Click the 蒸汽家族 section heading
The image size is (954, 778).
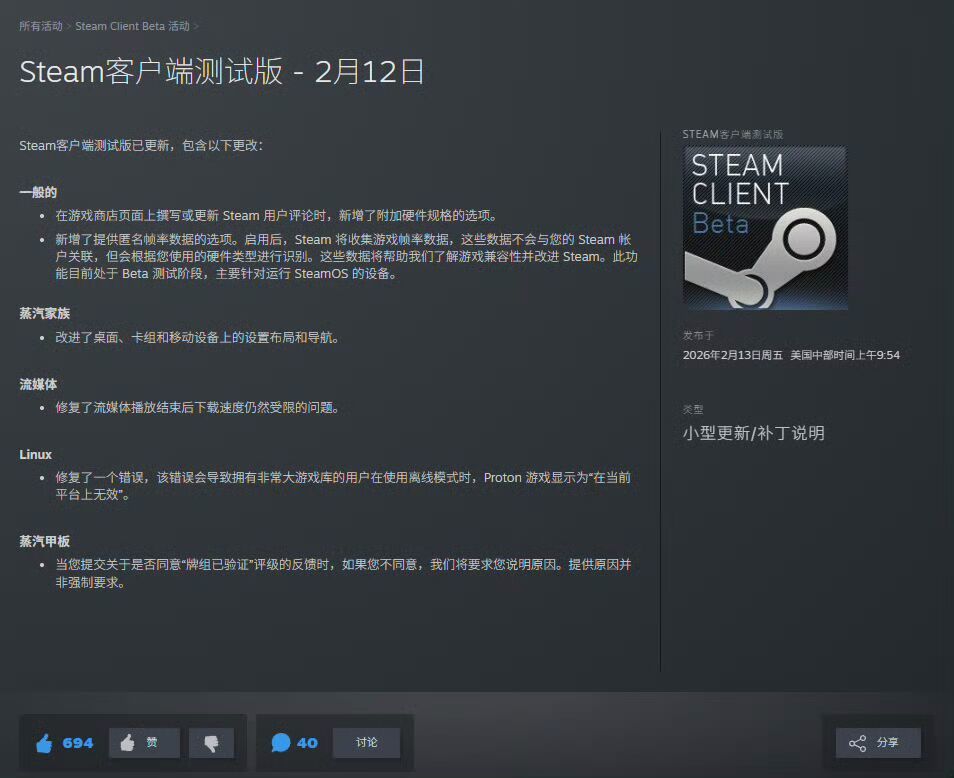tap(44, 313)
